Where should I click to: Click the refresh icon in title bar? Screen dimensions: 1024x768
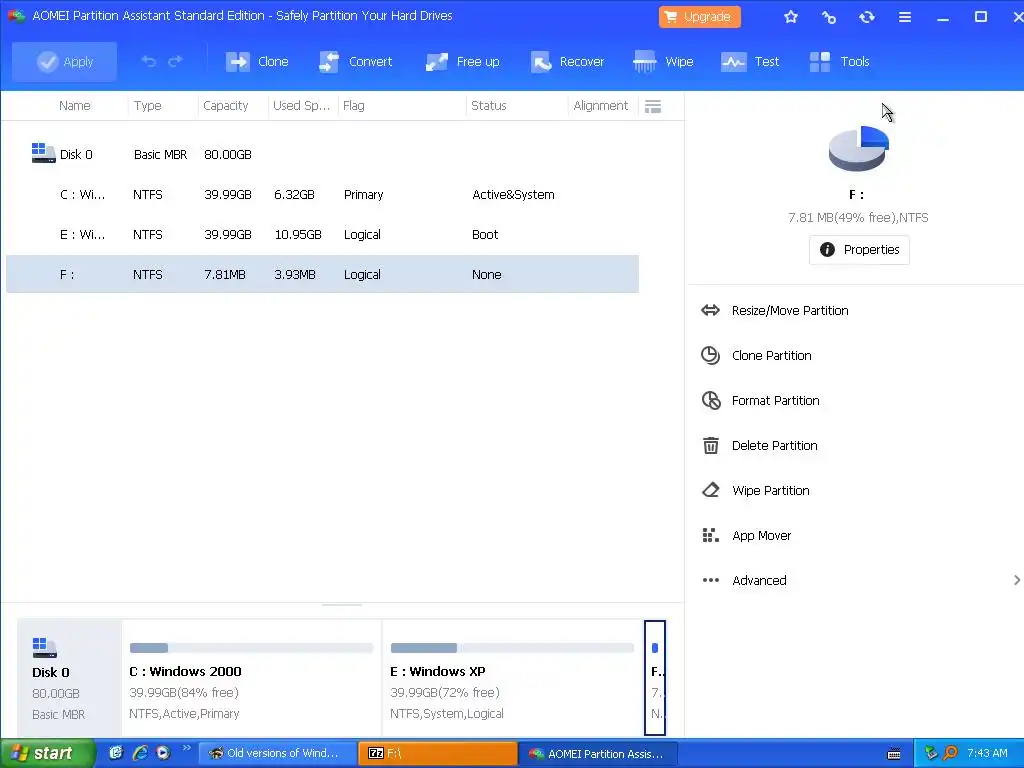coord(867,17)
